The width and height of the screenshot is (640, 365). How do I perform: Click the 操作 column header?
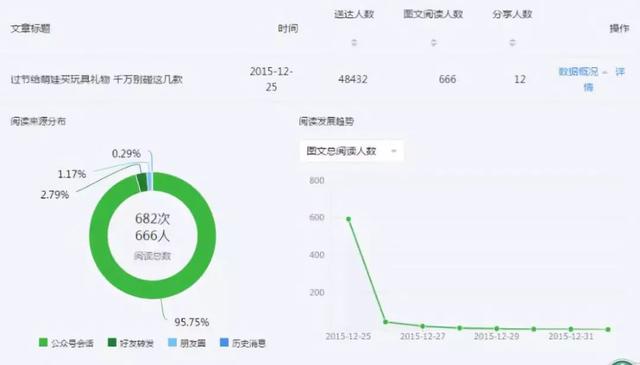coord(619,28)
